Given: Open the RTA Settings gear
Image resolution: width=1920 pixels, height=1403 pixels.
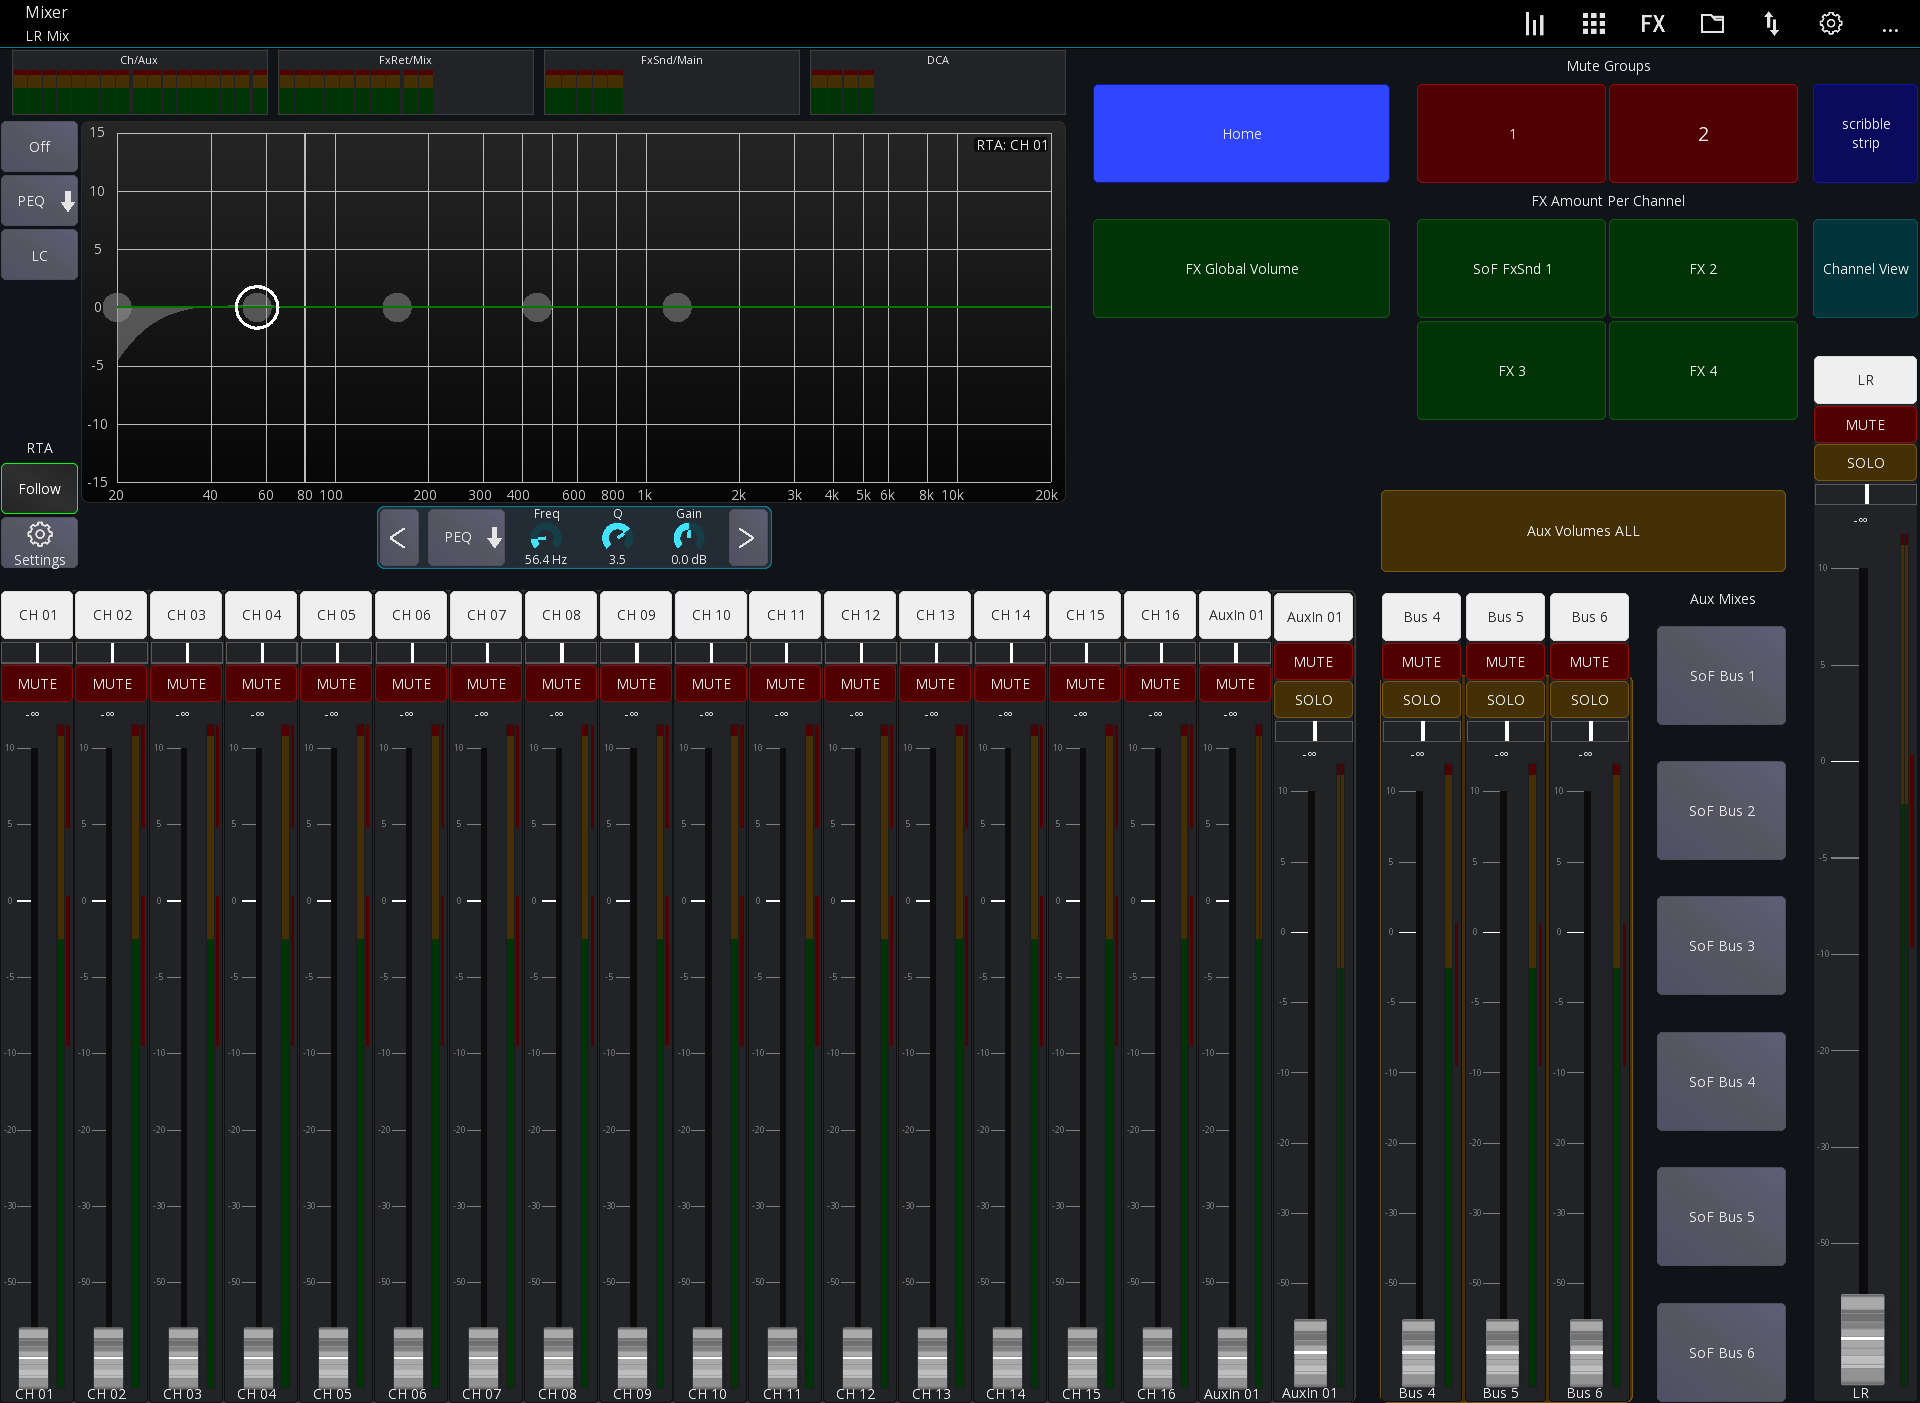Looking at the screenshot, I should (x=39, y=542).
